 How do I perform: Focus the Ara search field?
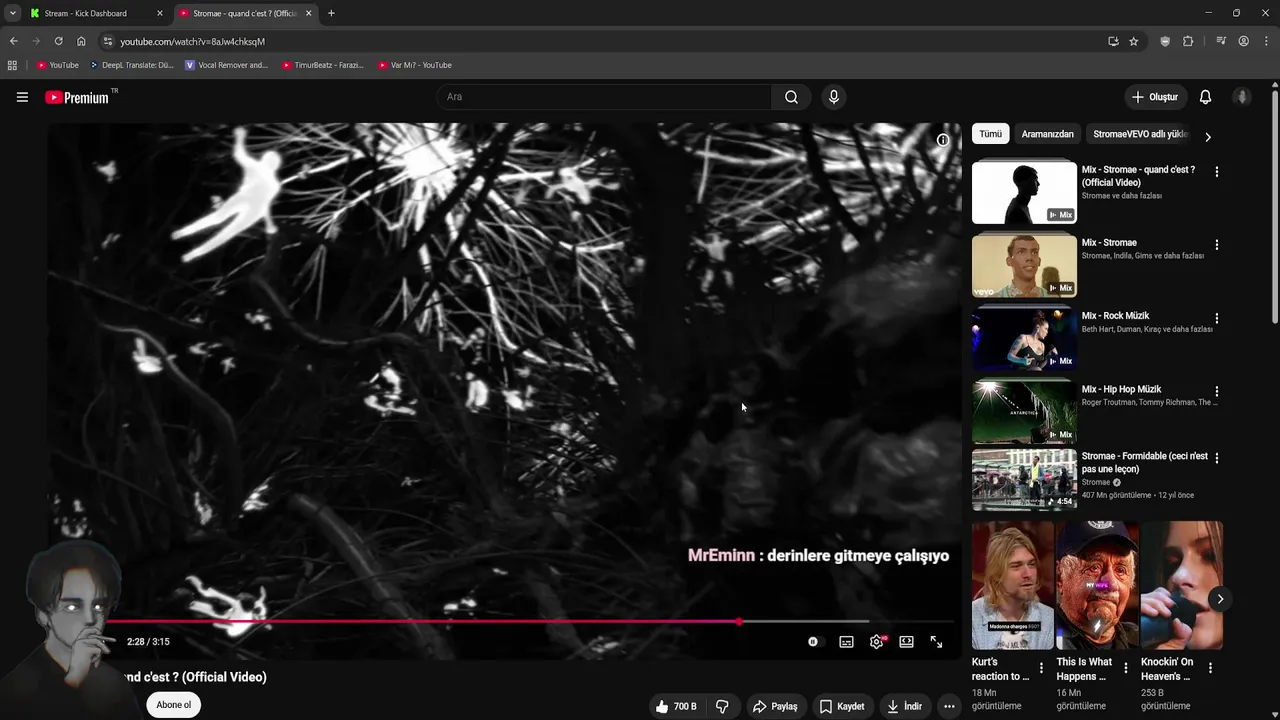click(x=603, y=97)
